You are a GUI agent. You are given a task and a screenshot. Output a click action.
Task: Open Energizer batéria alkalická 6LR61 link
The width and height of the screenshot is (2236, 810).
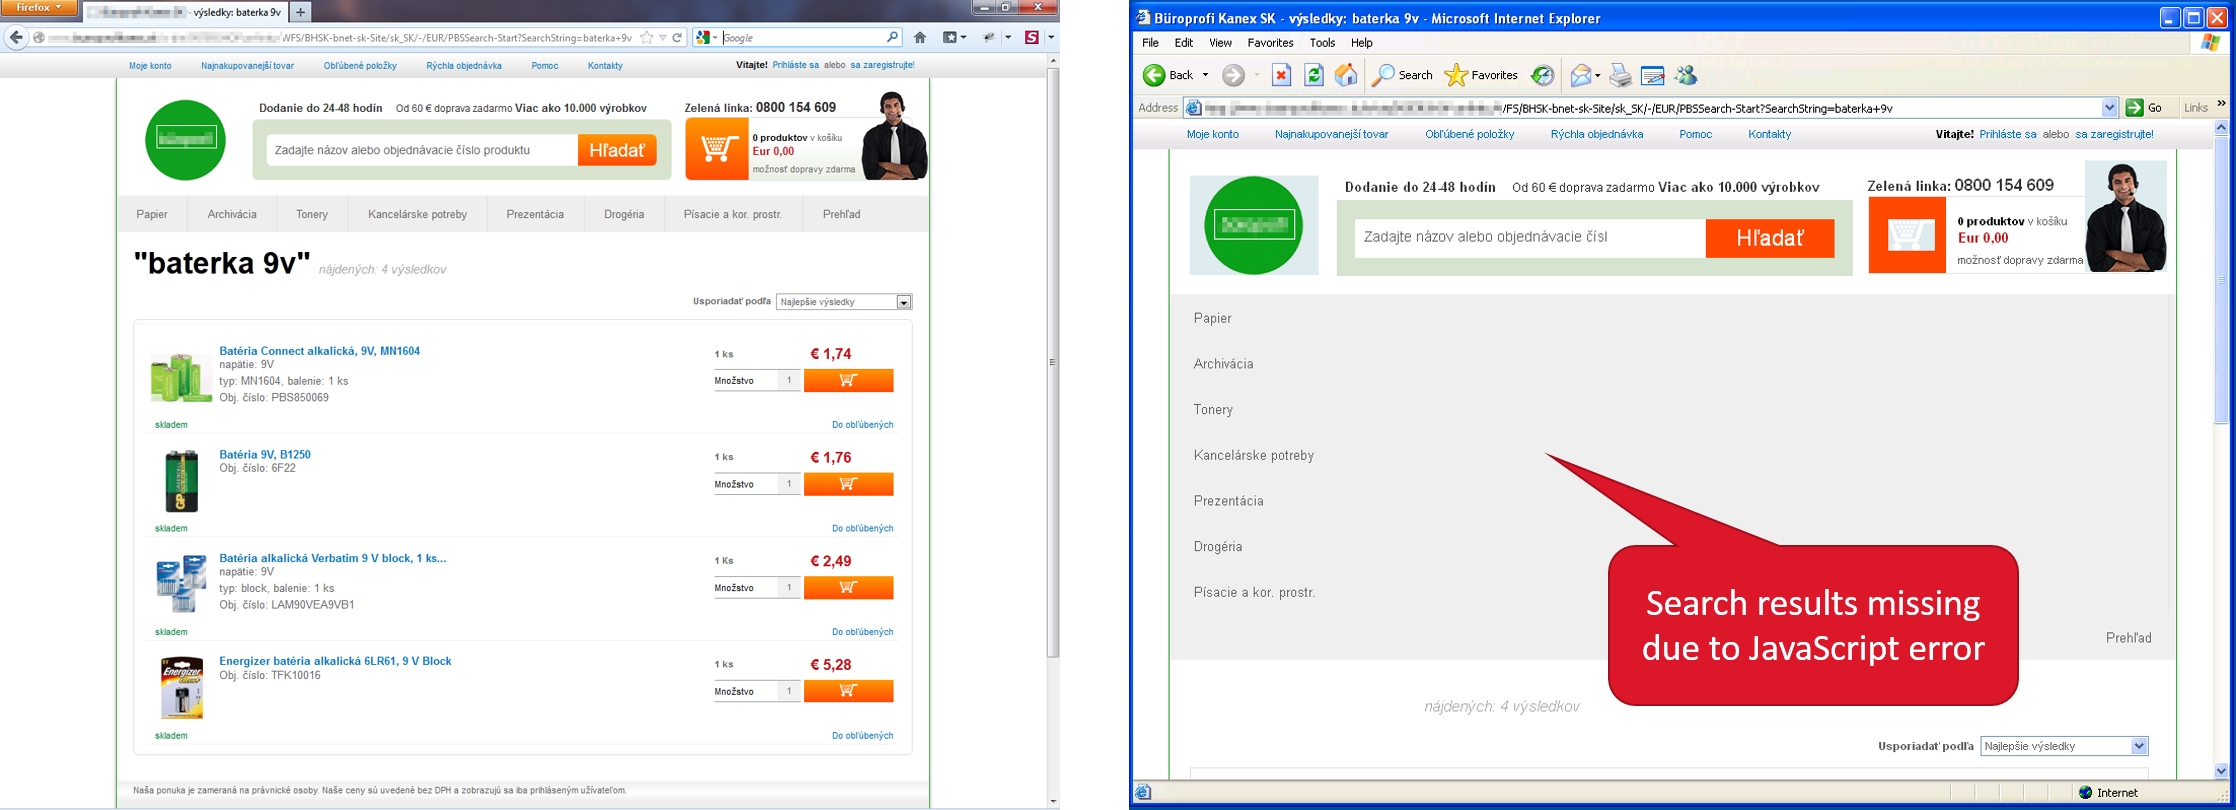(335, 661)
